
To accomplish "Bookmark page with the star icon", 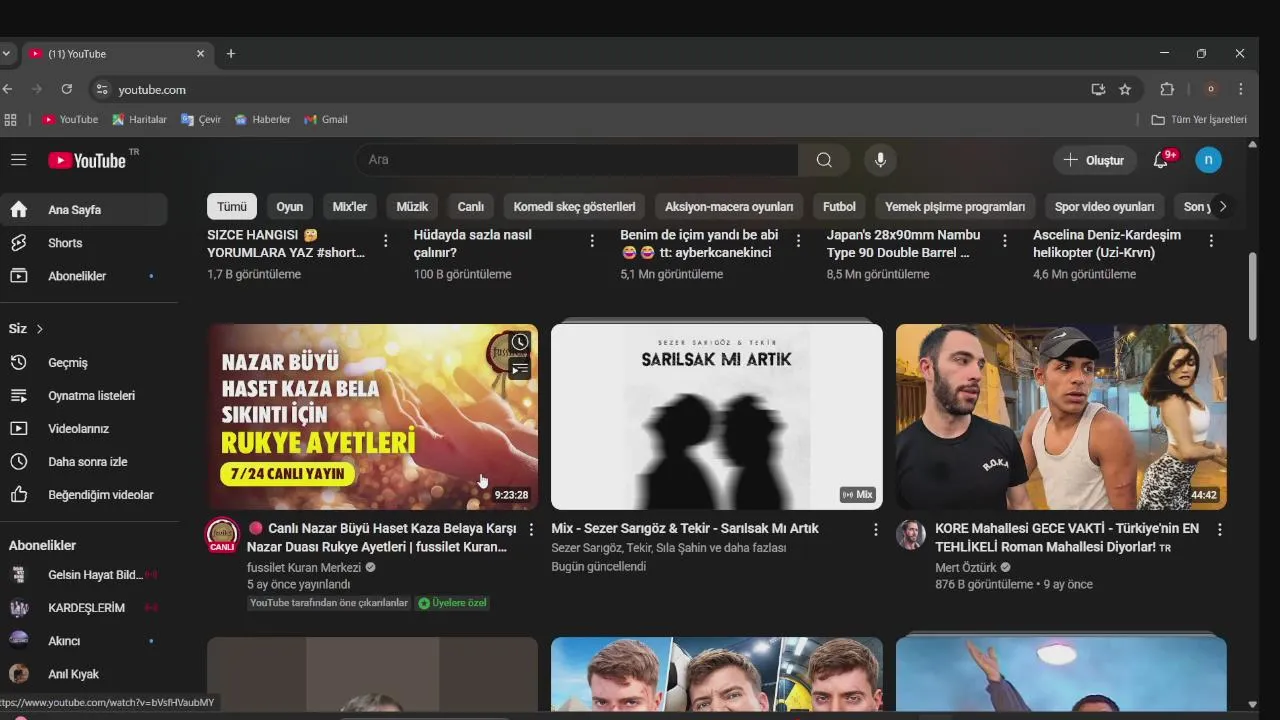I will (x=1125, y=89).
